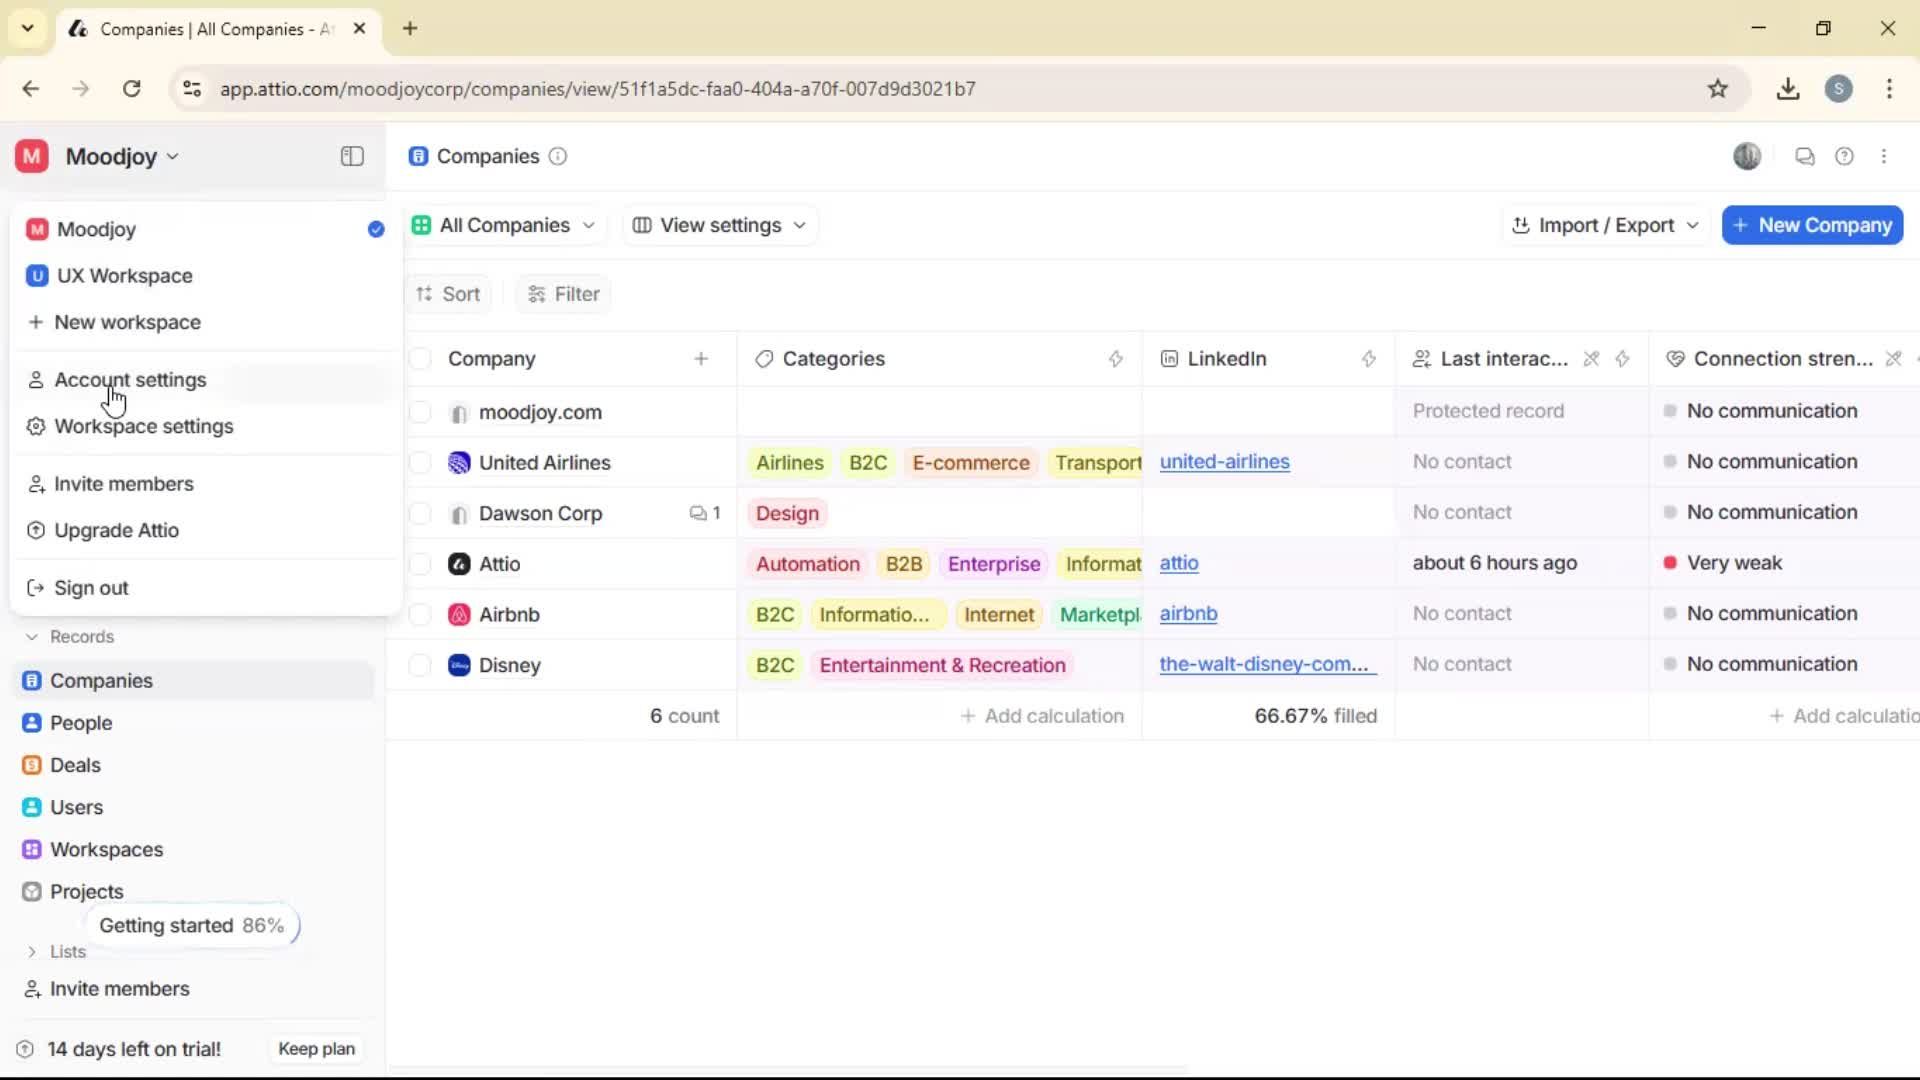This screenshot has width=1920, height=1080.
Task: Sign out from the menu
Action: 205,588
